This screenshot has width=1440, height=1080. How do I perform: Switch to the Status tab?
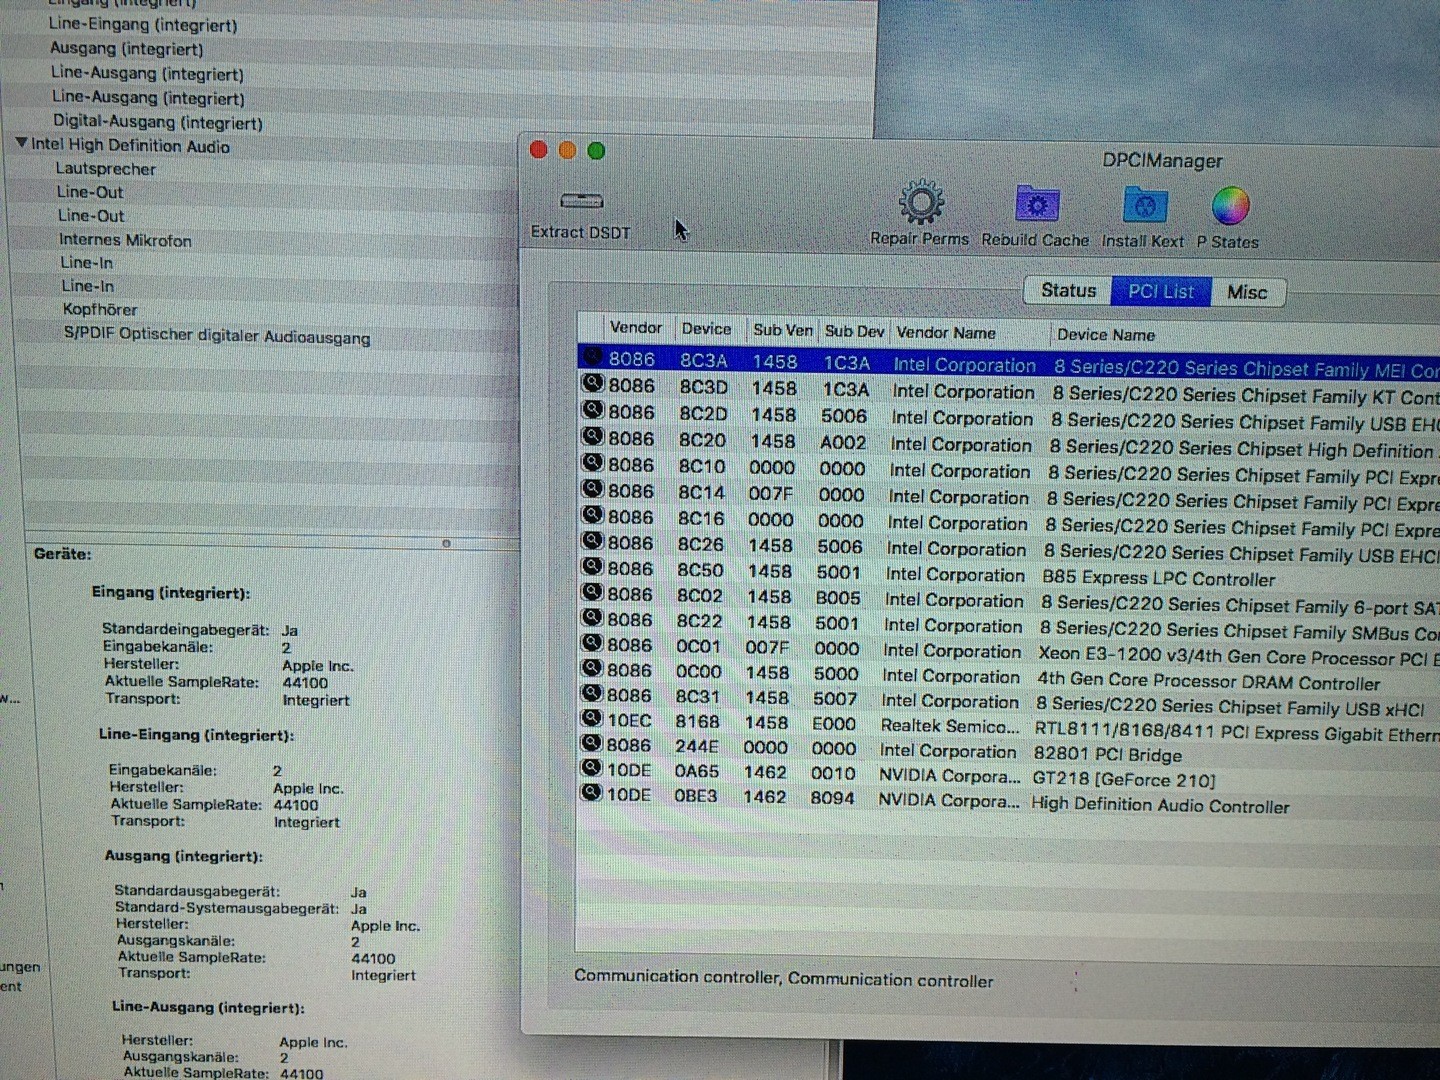coord(1068,290)
